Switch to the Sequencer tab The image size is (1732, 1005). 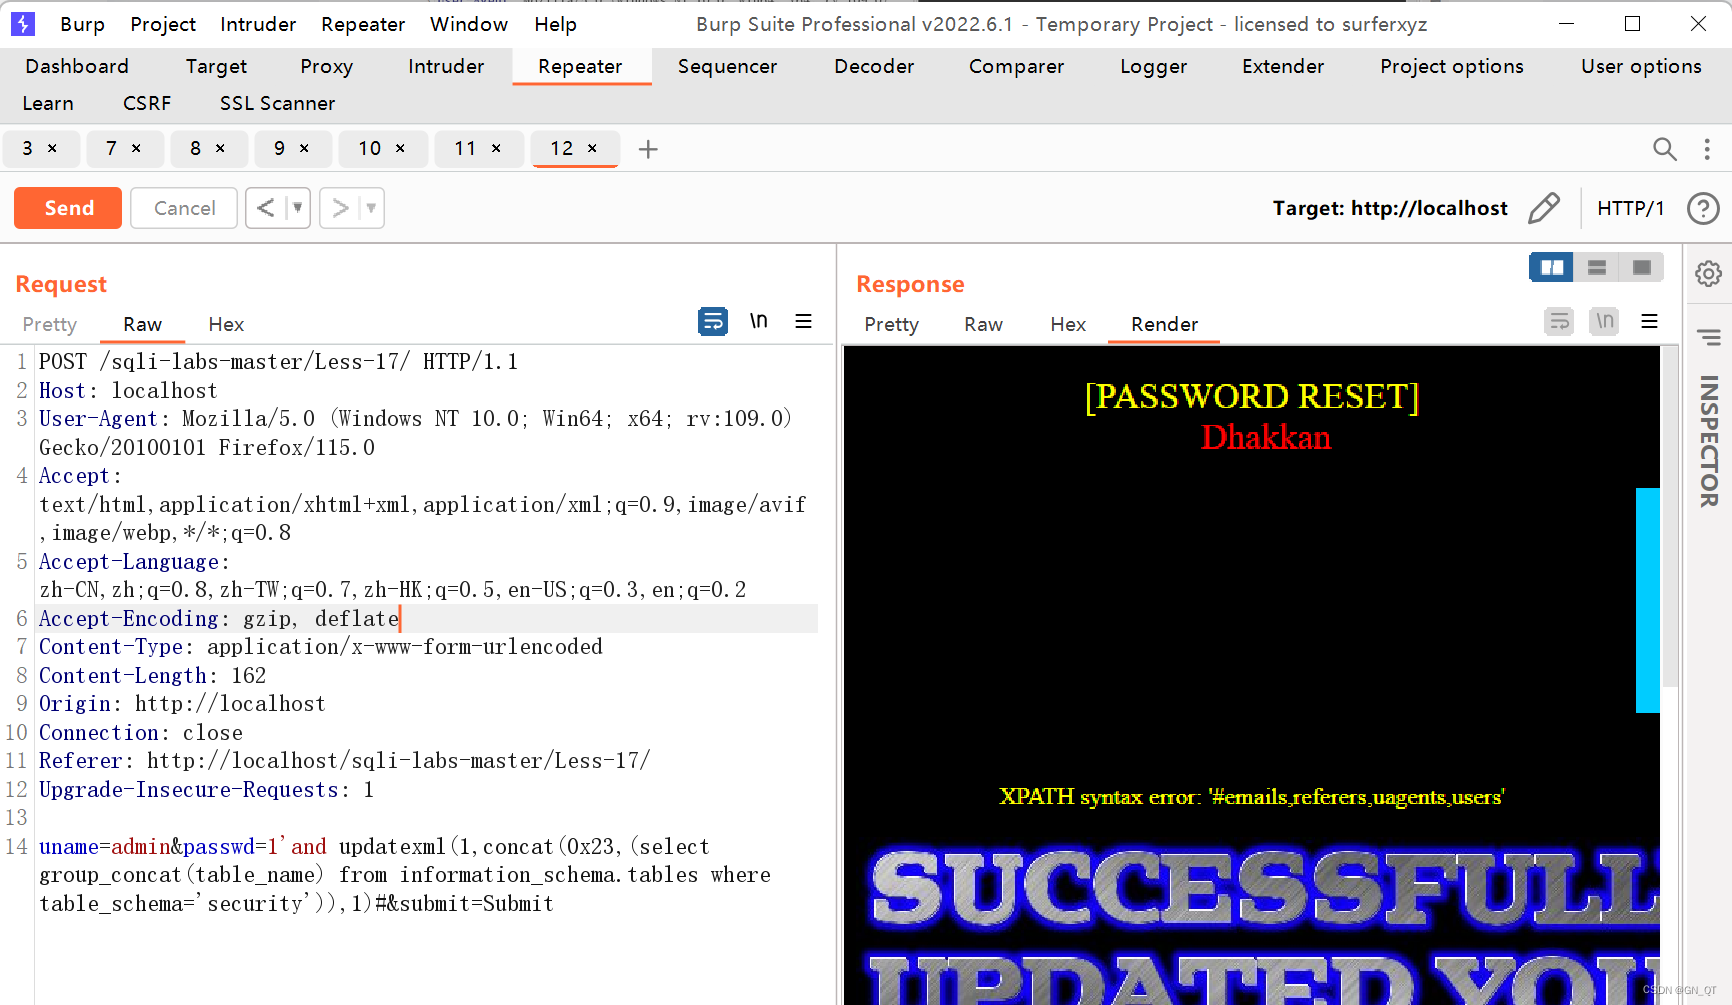point(727,66)
